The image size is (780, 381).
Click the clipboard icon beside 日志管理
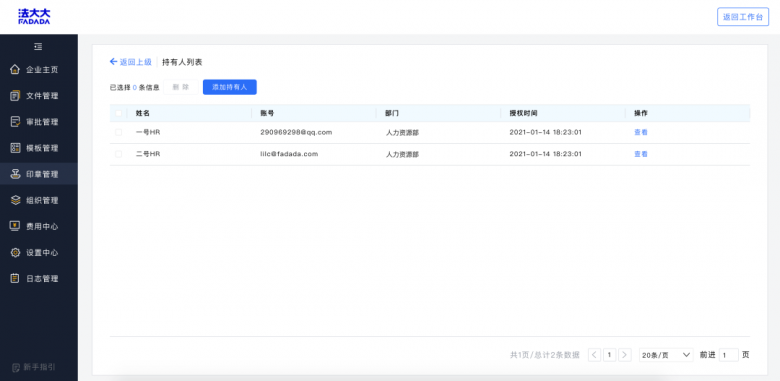(x=15, y=278)
